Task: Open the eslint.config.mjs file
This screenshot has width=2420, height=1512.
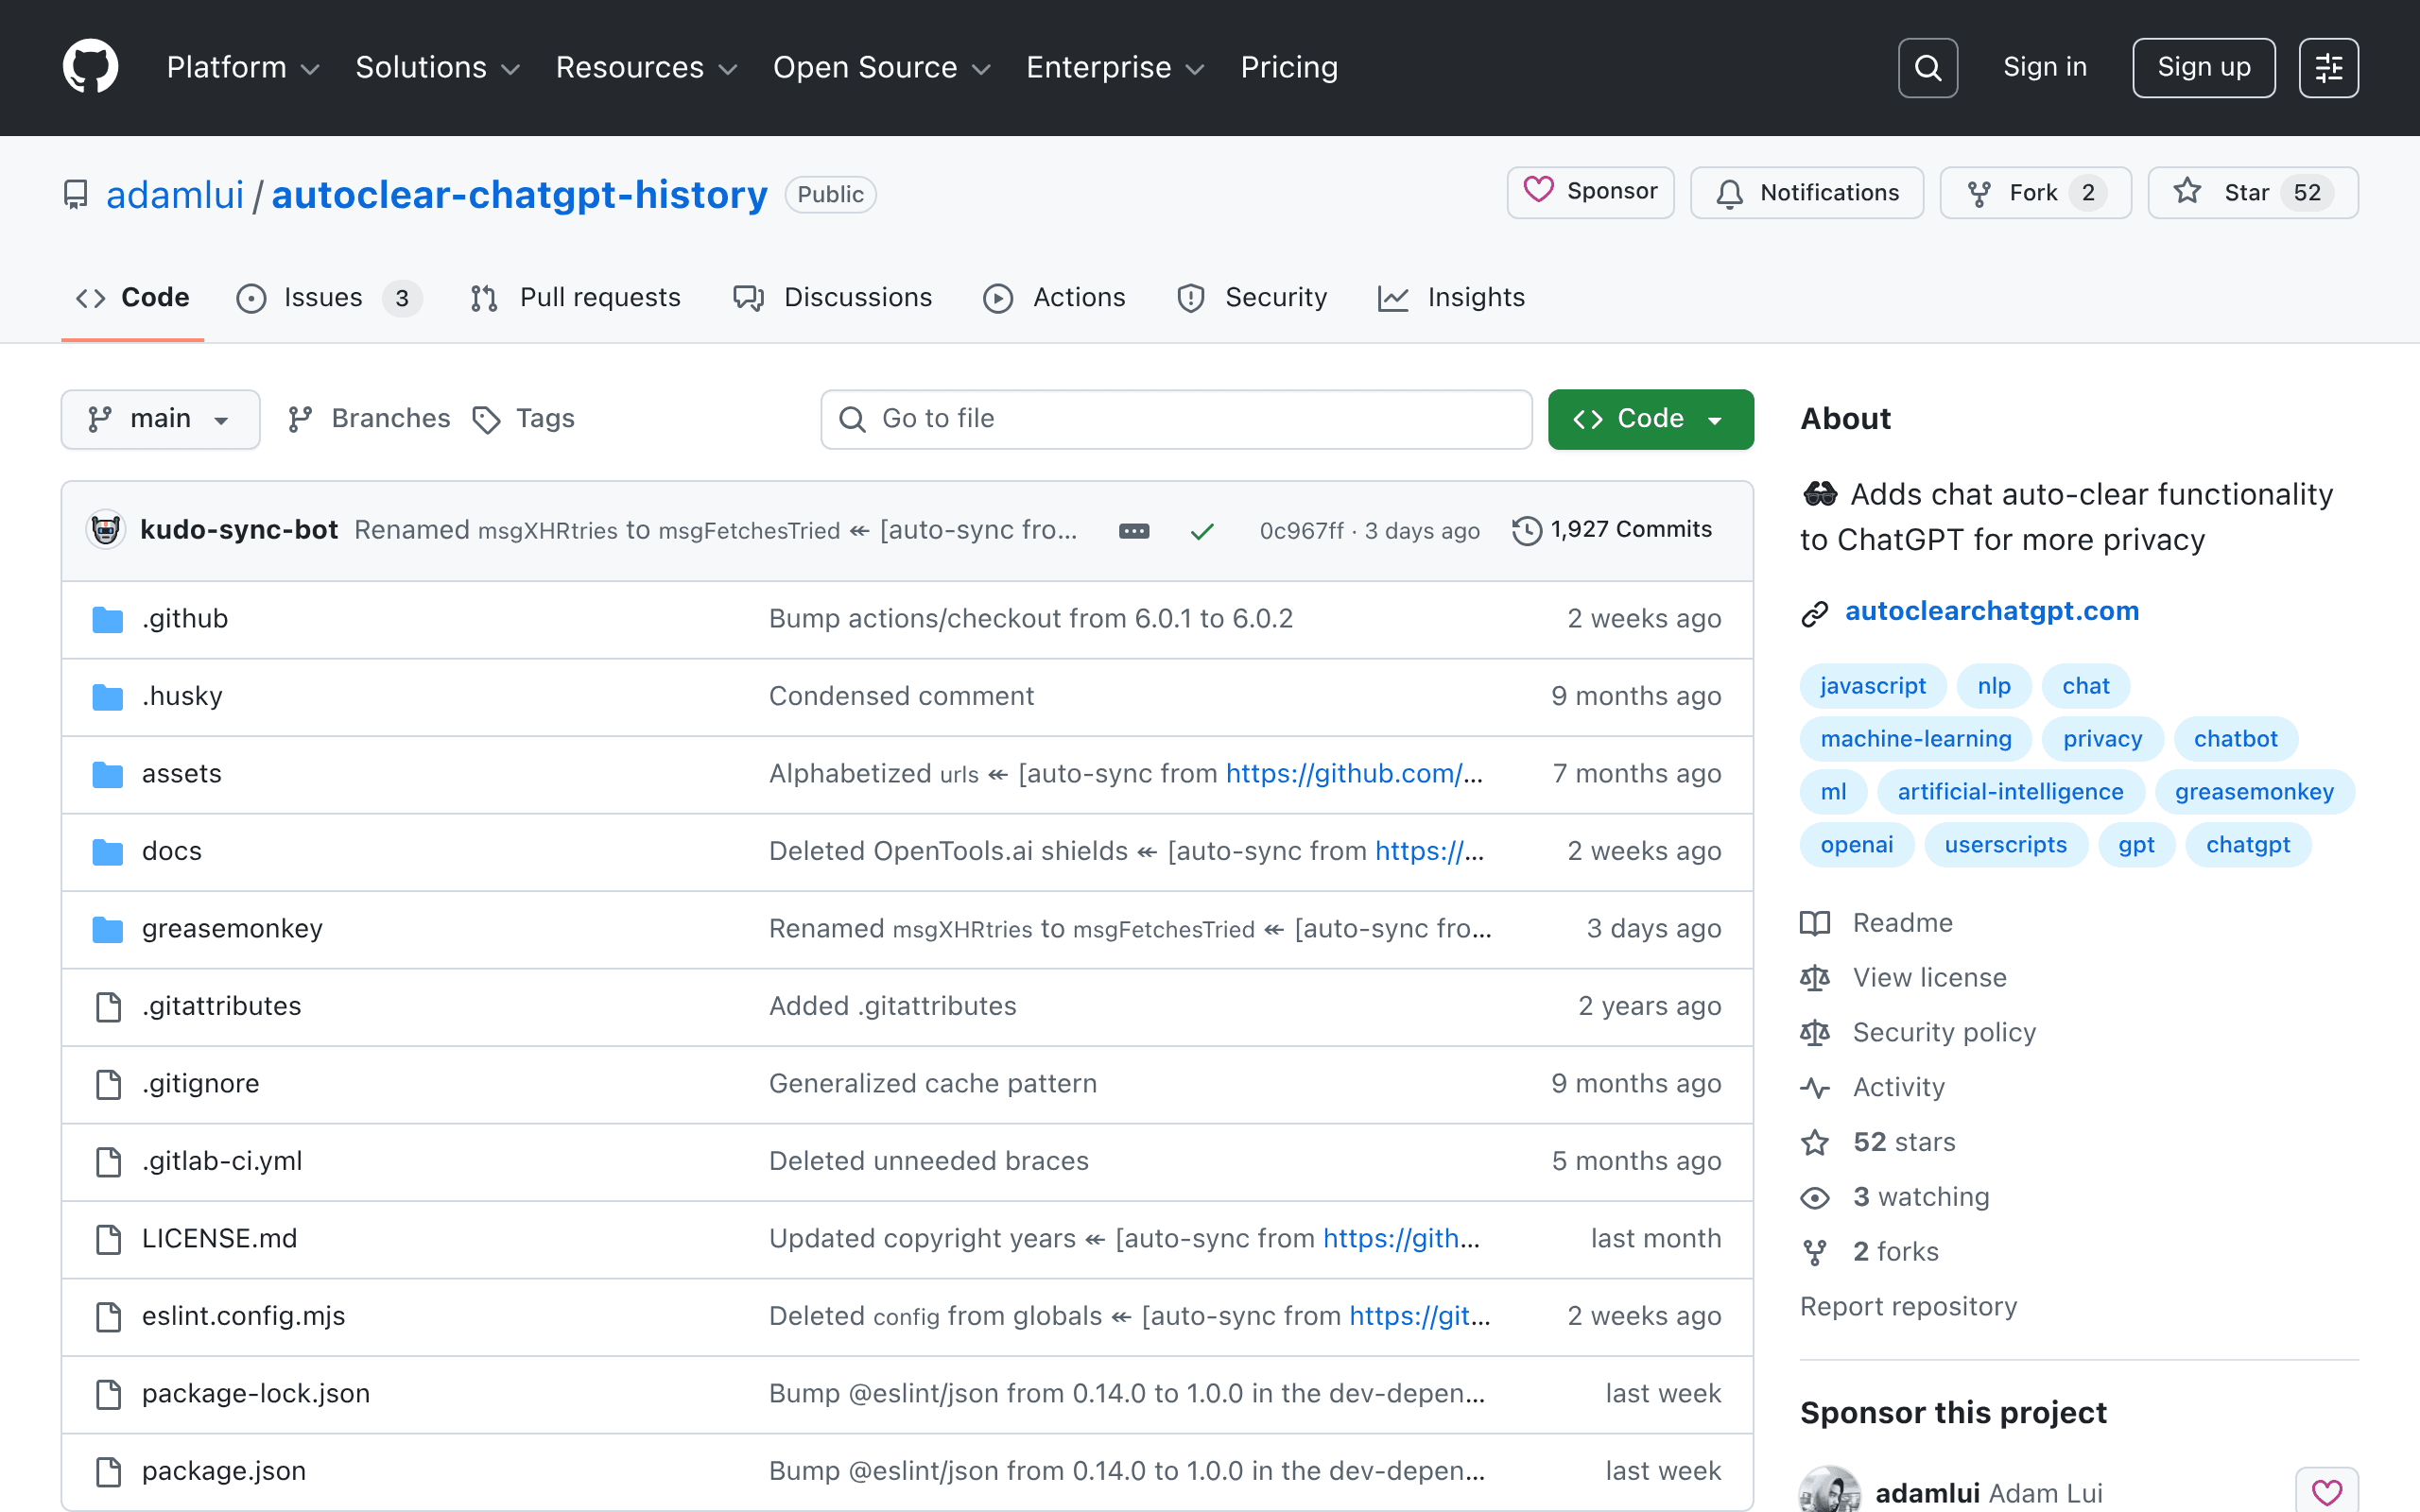Action: pos(243,1316)
